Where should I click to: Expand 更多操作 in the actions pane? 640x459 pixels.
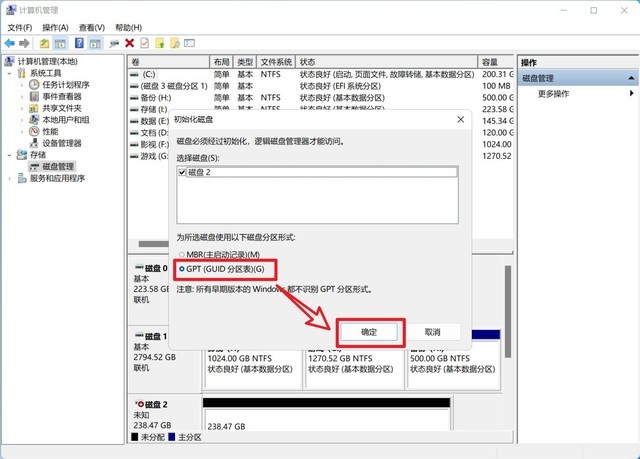[x=554, y=93]
